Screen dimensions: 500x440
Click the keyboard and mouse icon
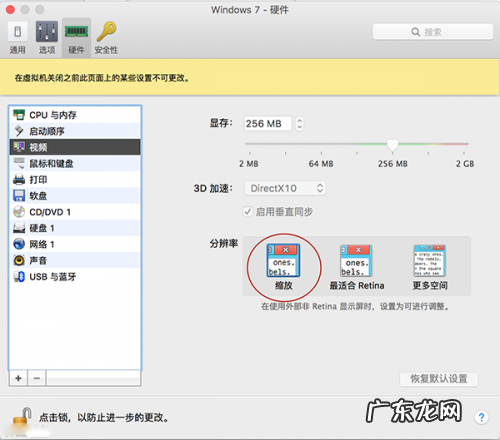point(19,163)
